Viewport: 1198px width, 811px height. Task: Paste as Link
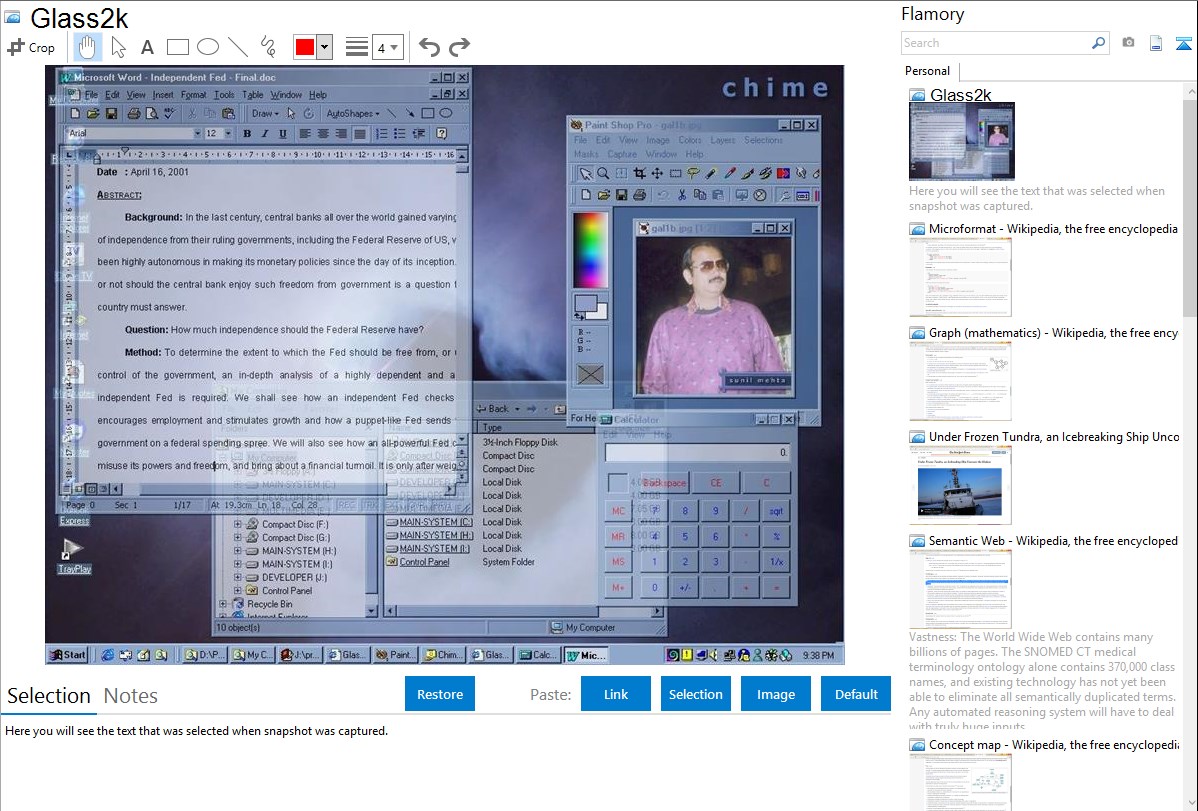616,694
